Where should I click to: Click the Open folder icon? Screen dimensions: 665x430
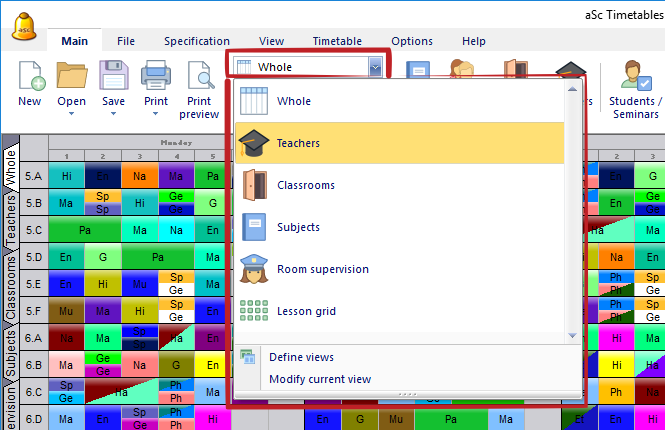tap(71, 76)
